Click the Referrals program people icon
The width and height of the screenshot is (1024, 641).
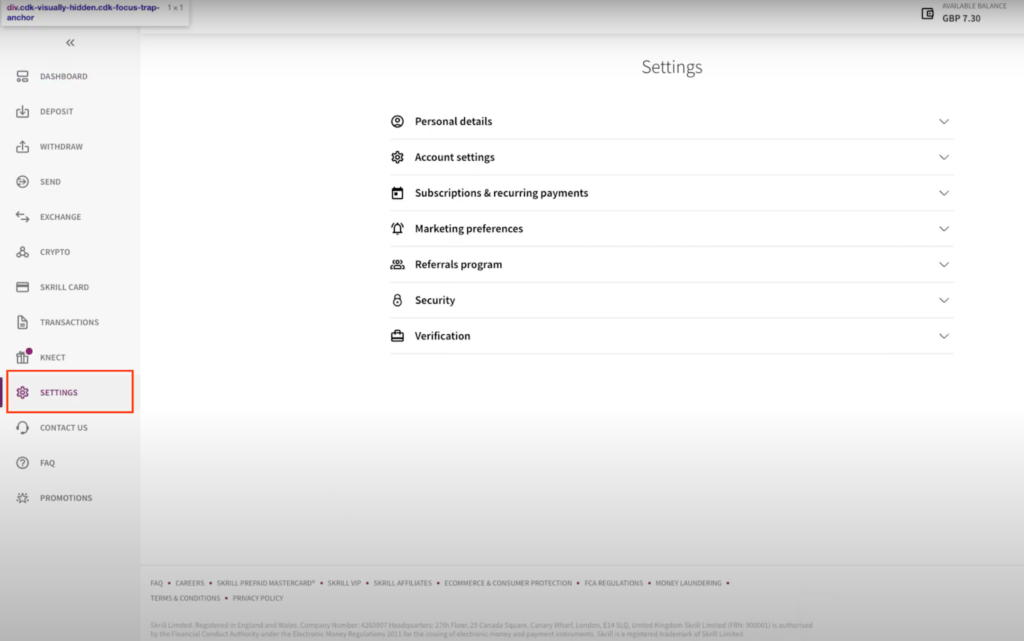click(x=397, y=264)
